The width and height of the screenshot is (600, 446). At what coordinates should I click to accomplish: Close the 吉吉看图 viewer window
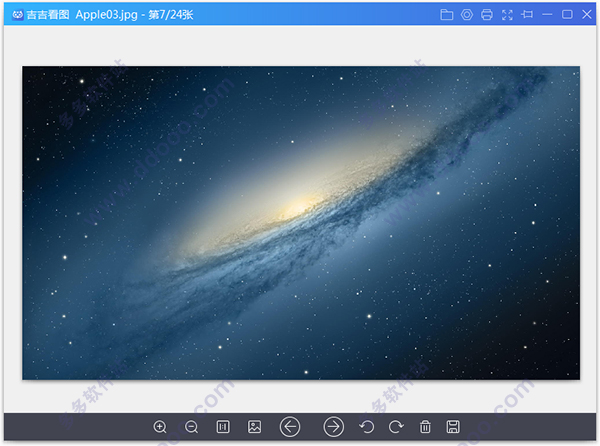pyautogui.click(x=587, y=15)
